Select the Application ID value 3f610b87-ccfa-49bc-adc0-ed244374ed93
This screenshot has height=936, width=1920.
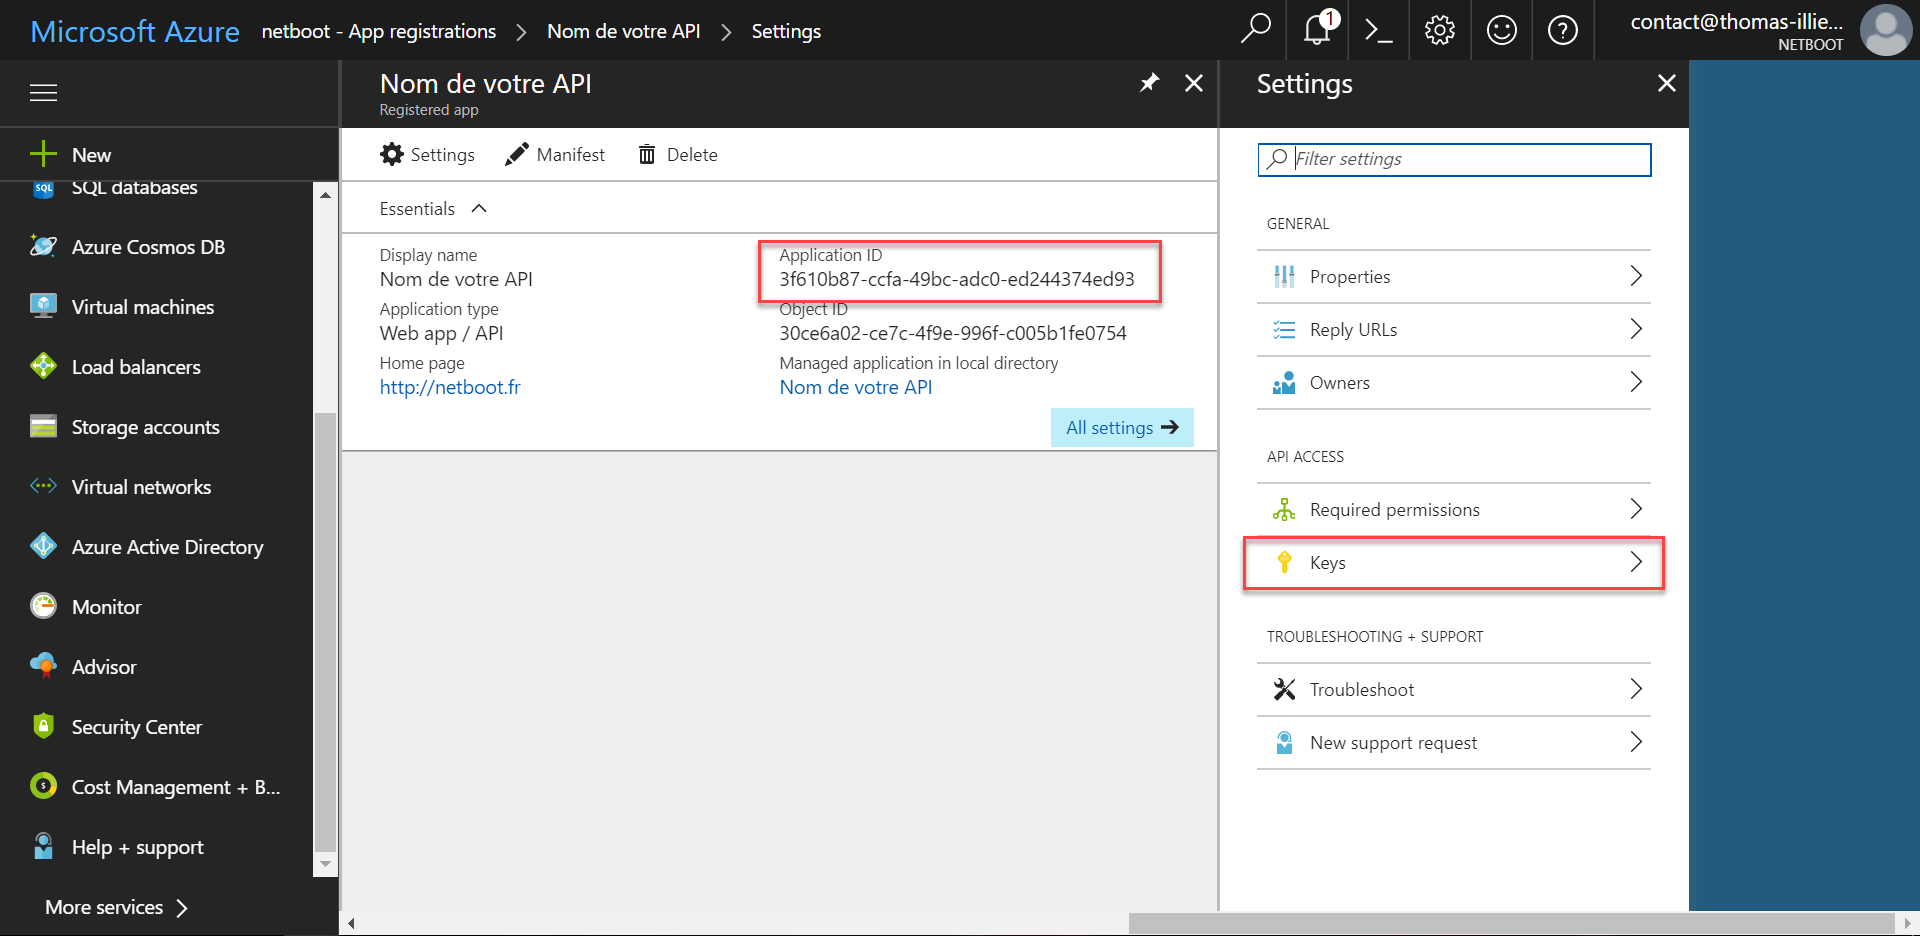tap(957, 279)
